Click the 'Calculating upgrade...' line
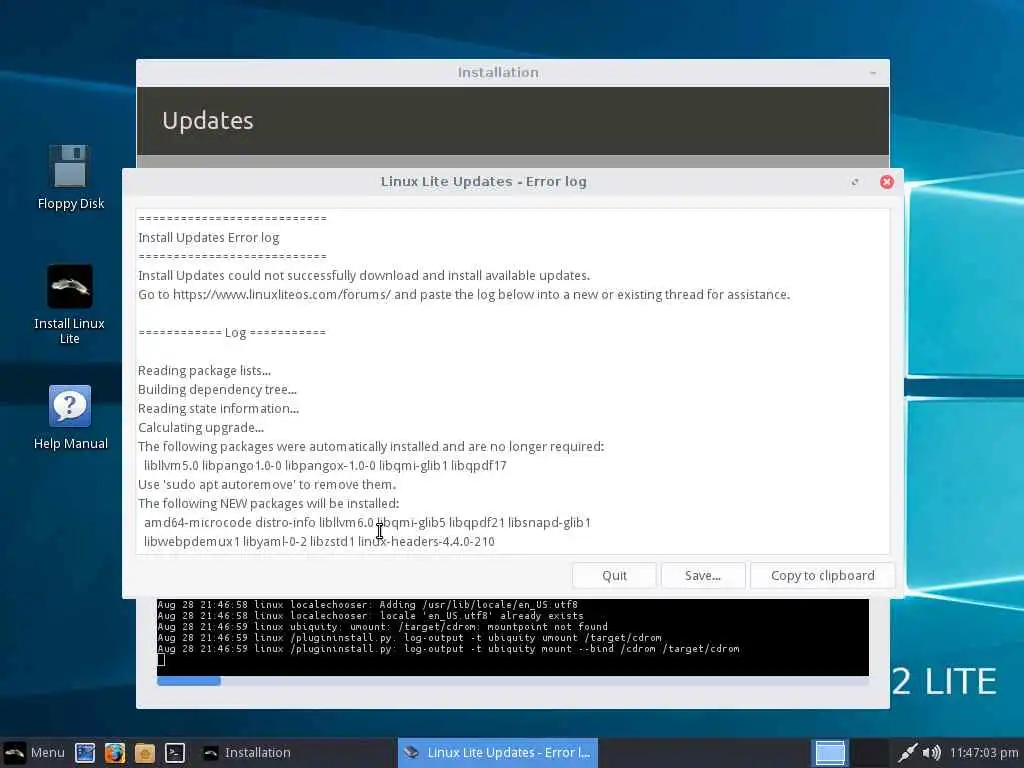The height and width of the screenshot is (768, 1024). 201,428
